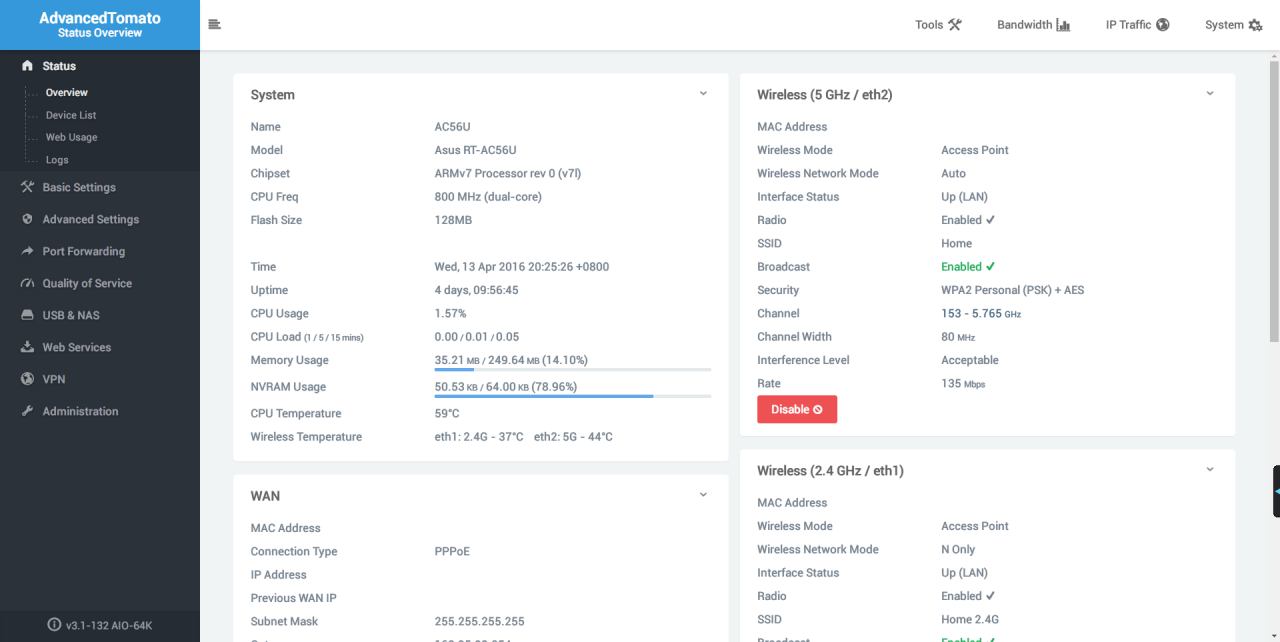
Task: Click the Tools wrench icon
Action: pos(955,25)
